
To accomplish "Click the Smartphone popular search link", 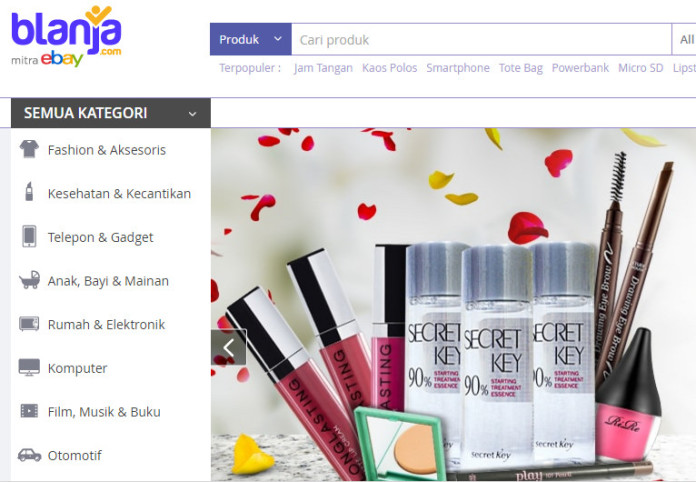I will (458, 68).
